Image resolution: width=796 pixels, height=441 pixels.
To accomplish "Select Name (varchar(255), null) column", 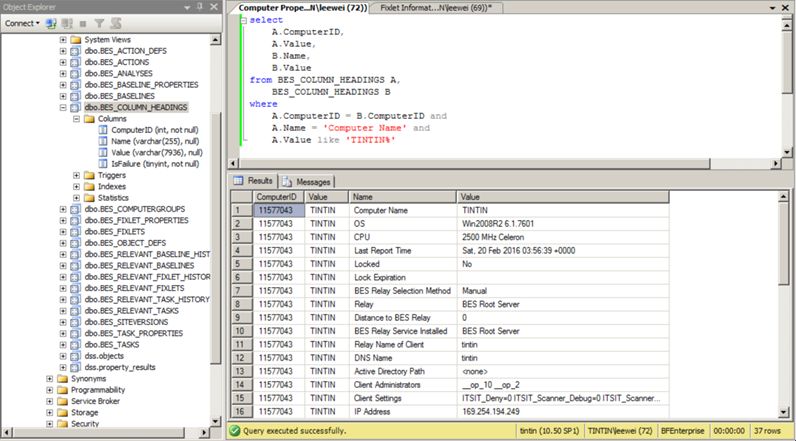I will 155,141.
